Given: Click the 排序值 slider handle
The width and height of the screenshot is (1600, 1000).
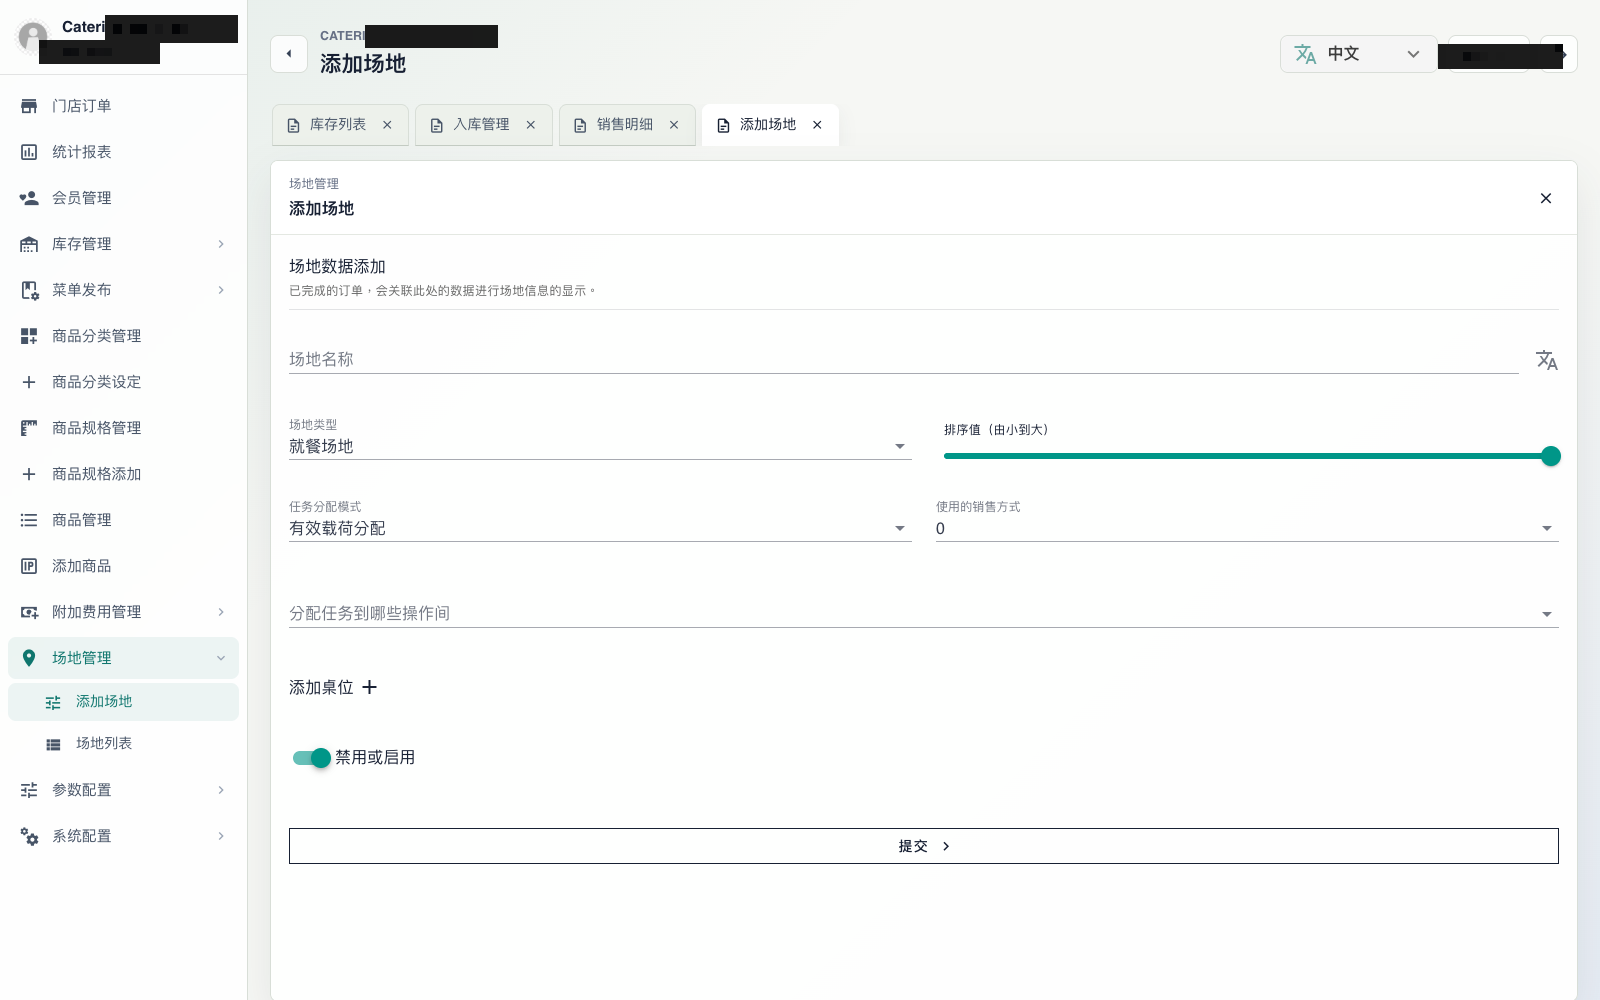Looking at the screenshot, I should 1551,456.
